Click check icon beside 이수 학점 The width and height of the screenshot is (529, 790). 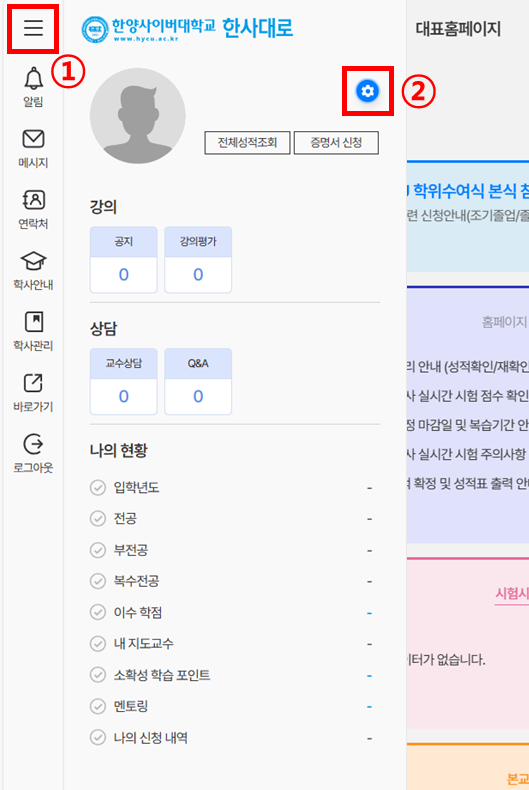[98, 613]
